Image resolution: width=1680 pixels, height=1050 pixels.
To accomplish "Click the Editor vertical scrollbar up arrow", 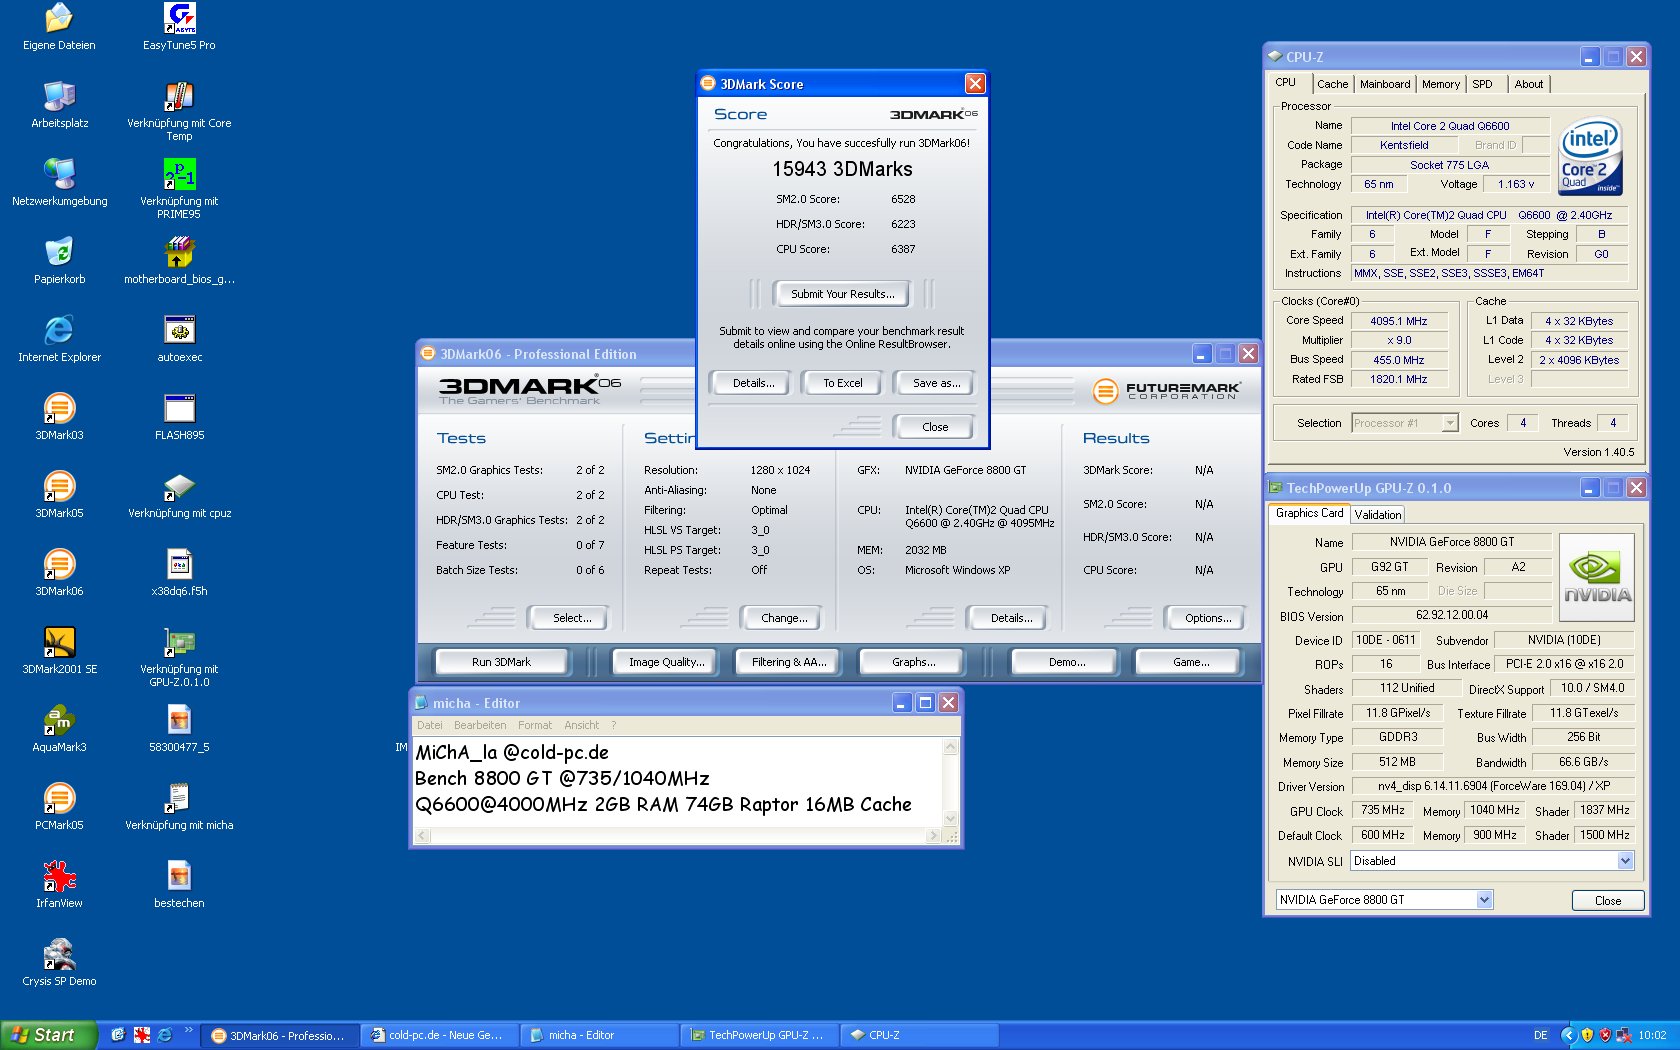I will [951, 746].
